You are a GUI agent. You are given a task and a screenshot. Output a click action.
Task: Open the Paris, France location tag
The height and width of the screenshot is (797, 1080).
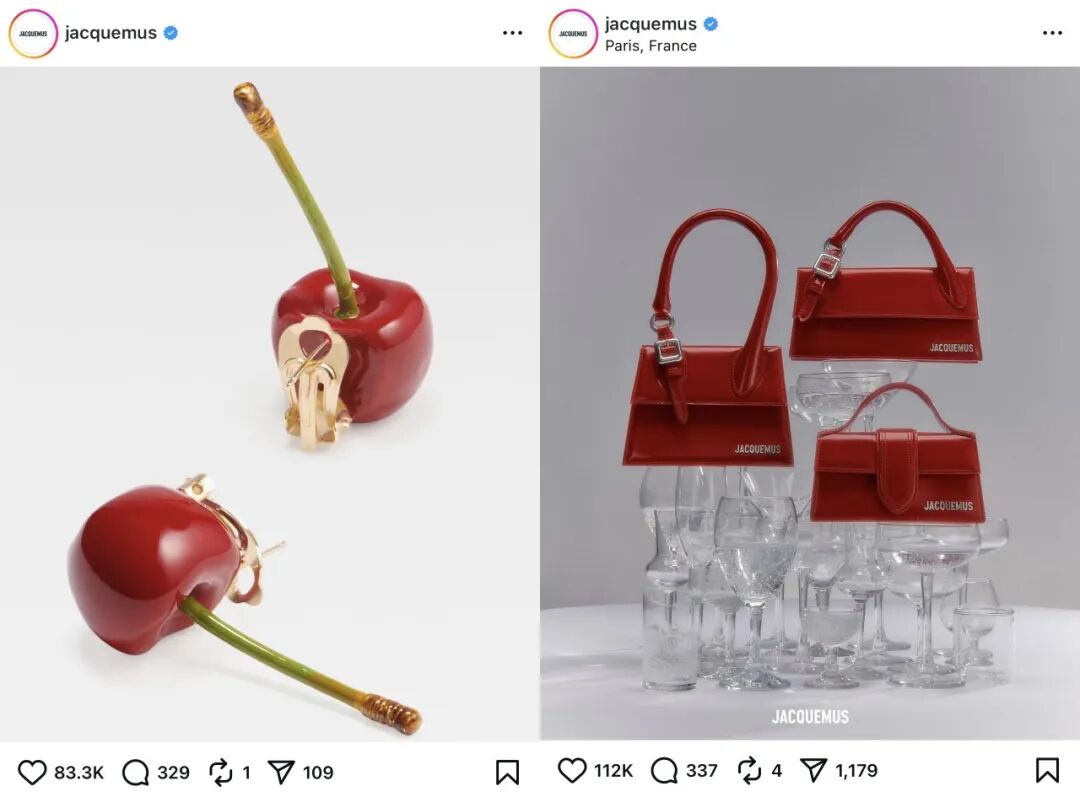pyautogui.click(x=650, y=46)
